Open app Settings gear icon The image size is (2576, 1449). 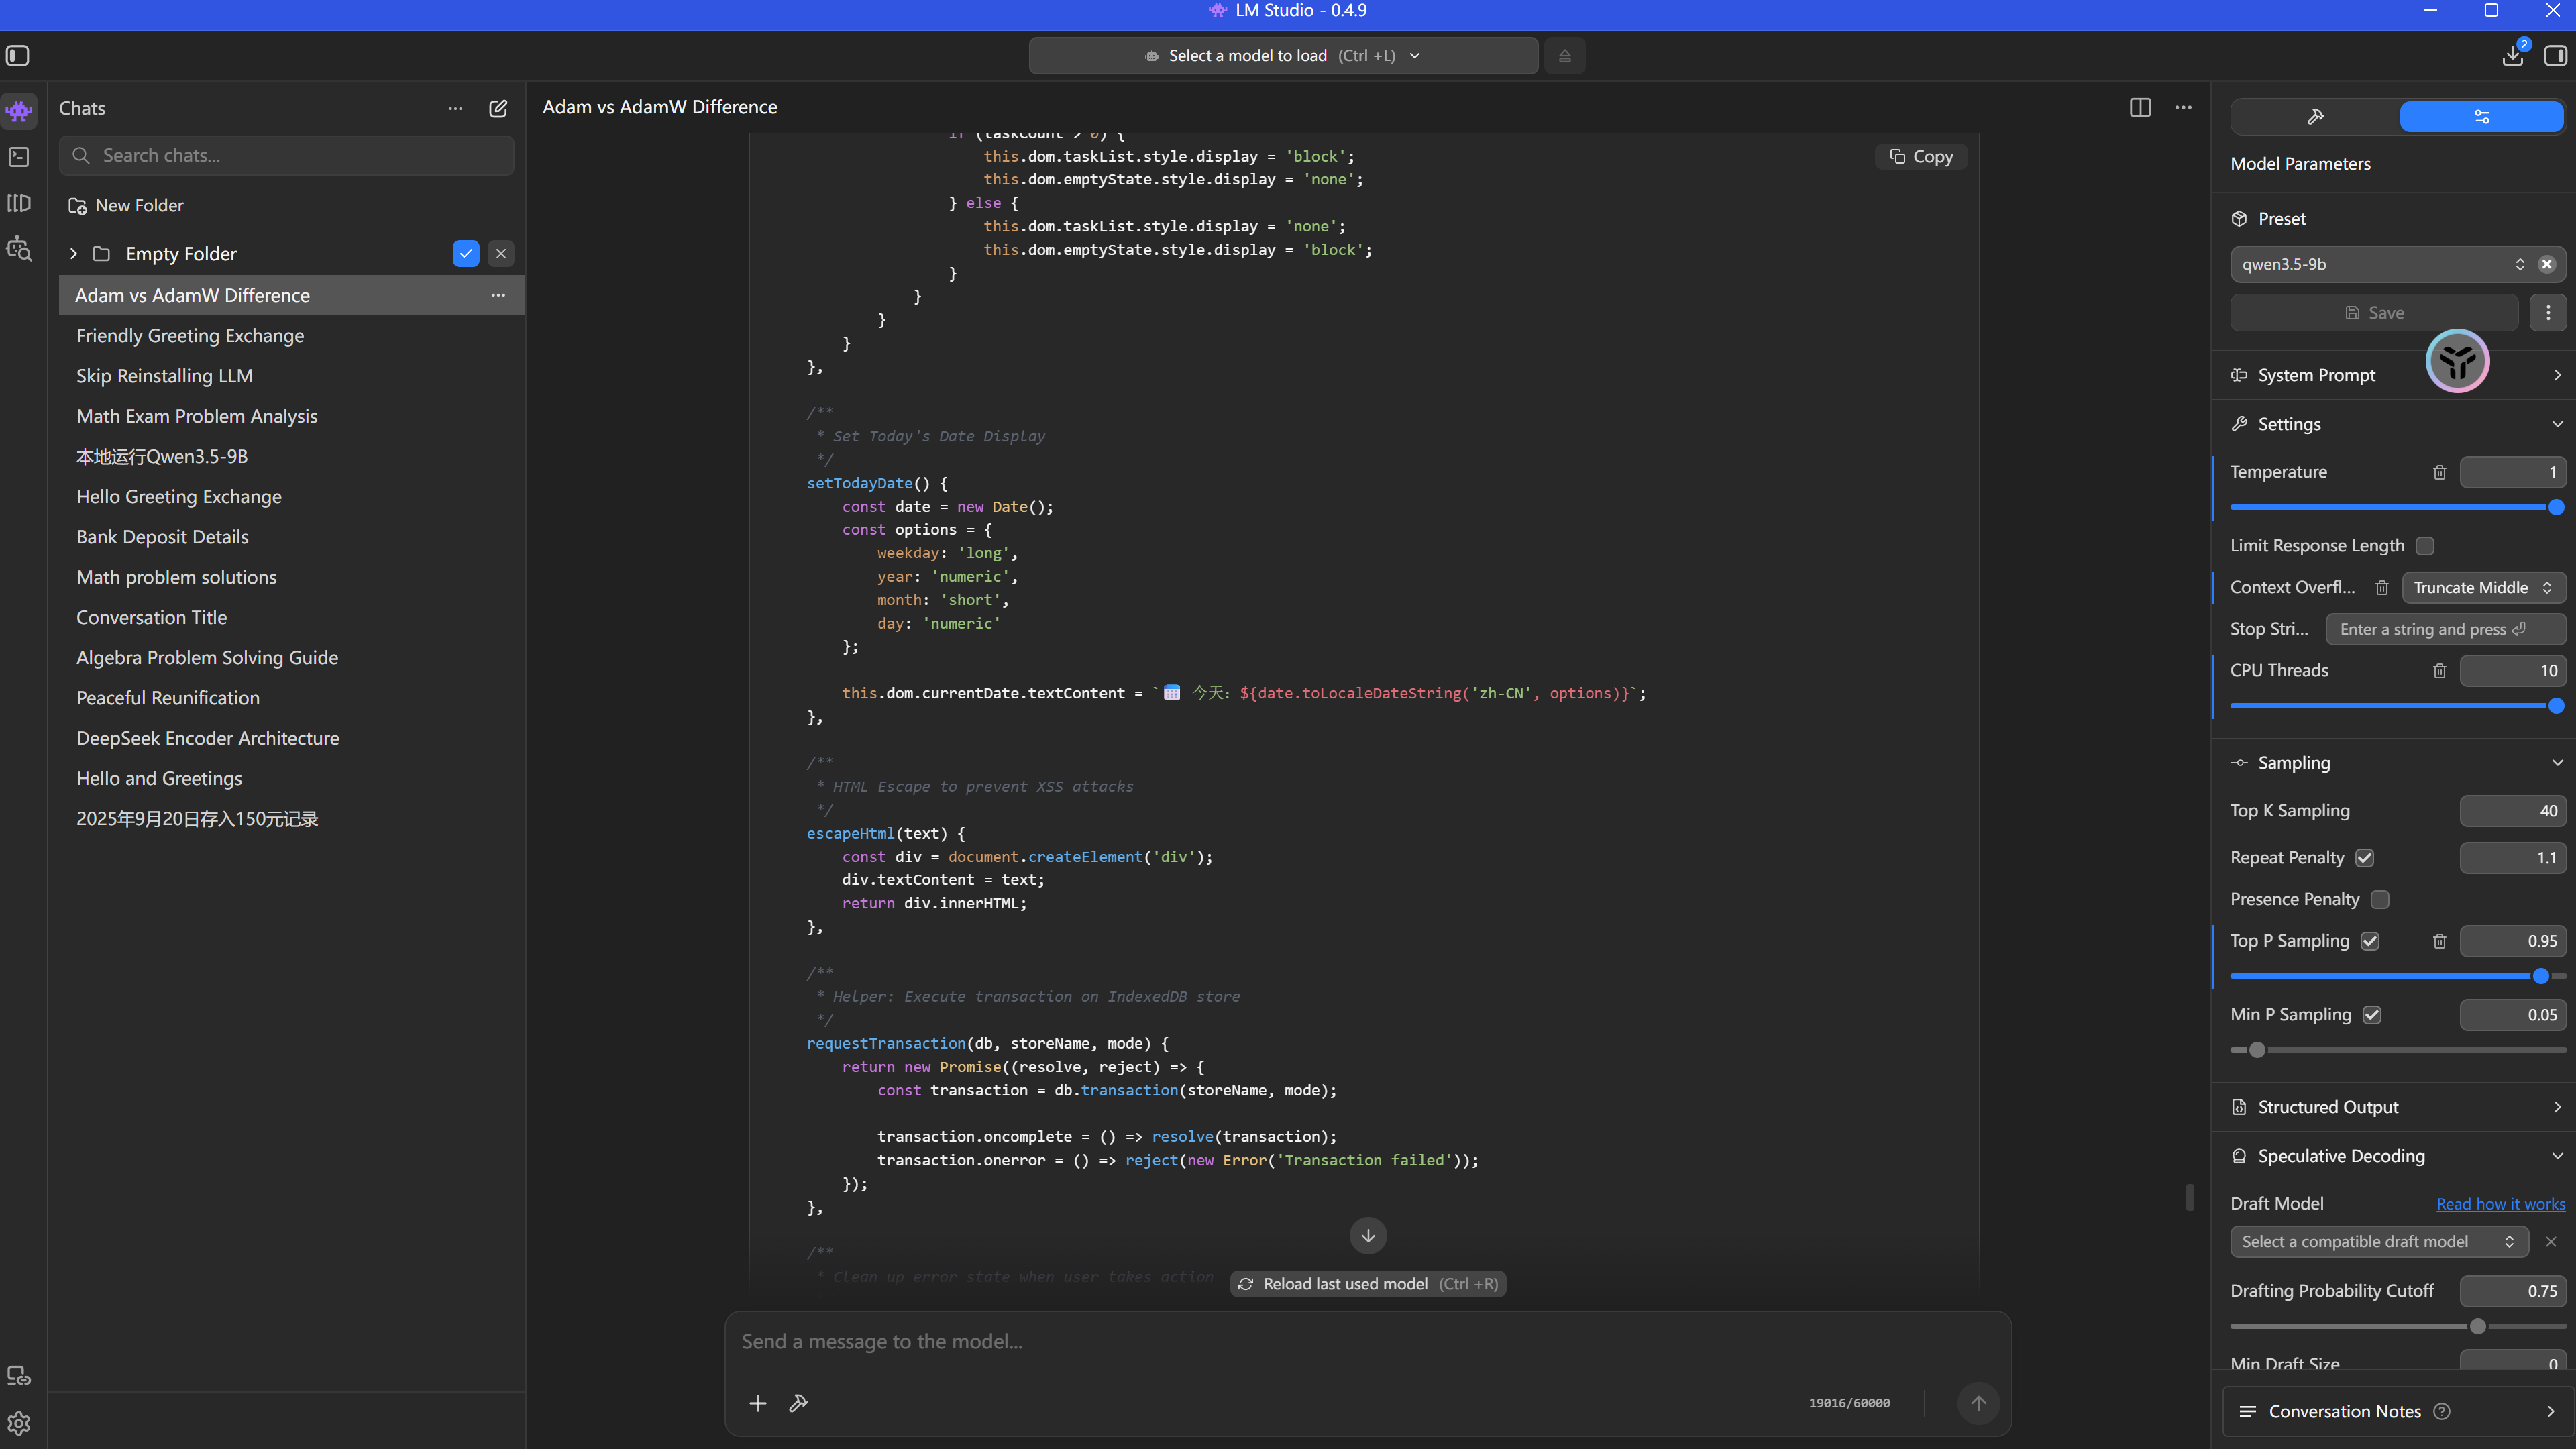tap(19, 1423)
